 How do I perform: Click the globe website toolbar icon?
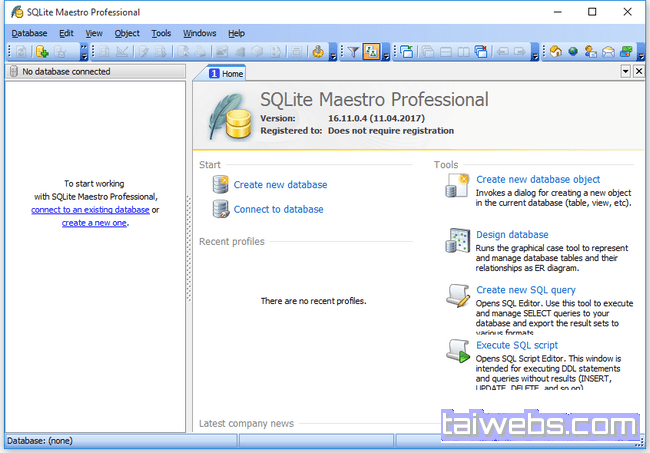click(x=573, y=52)
